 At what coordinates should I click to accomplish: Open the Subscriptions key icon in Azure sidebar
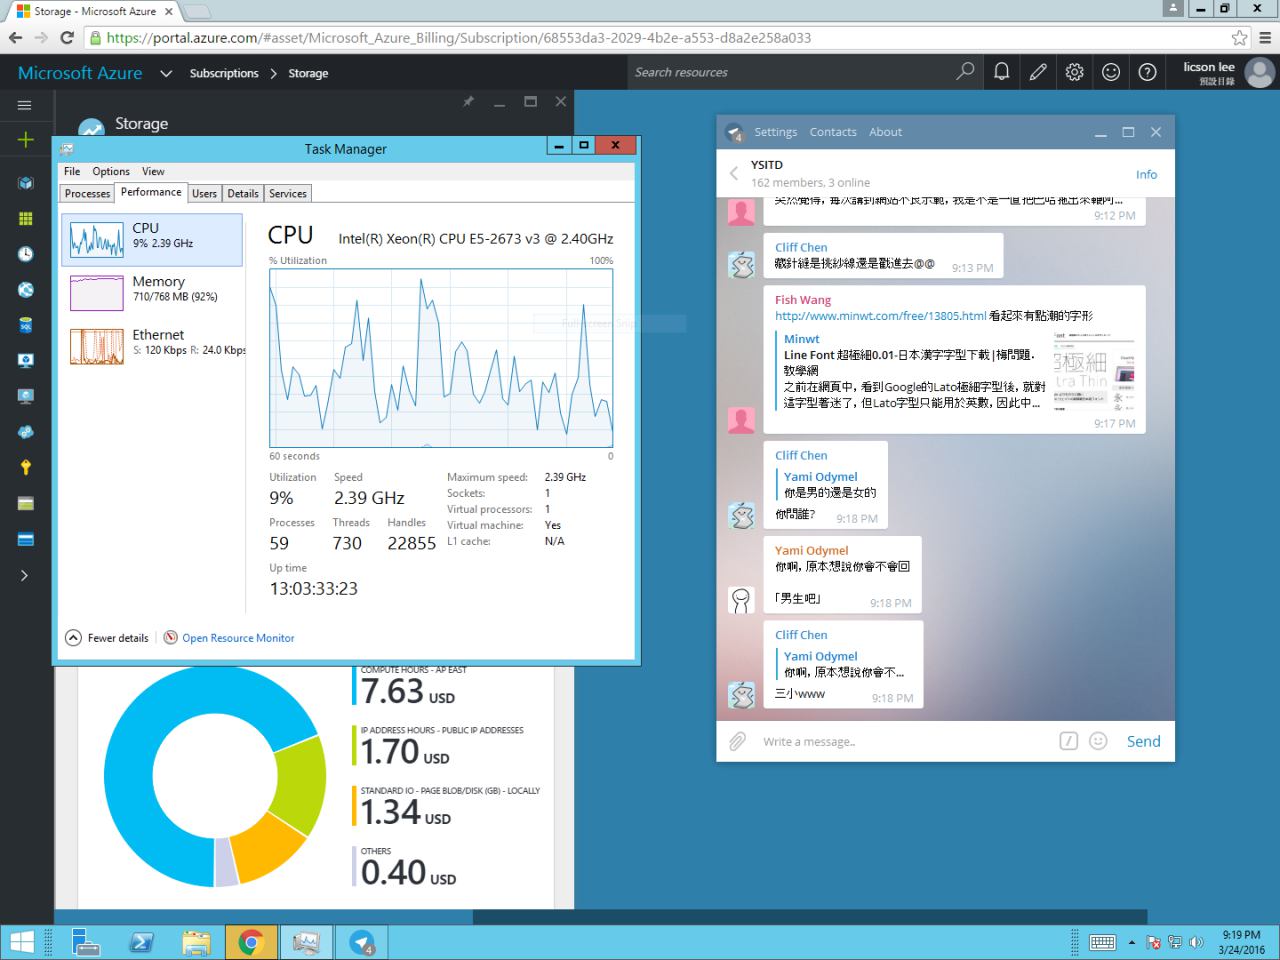[x=25, y=467]
